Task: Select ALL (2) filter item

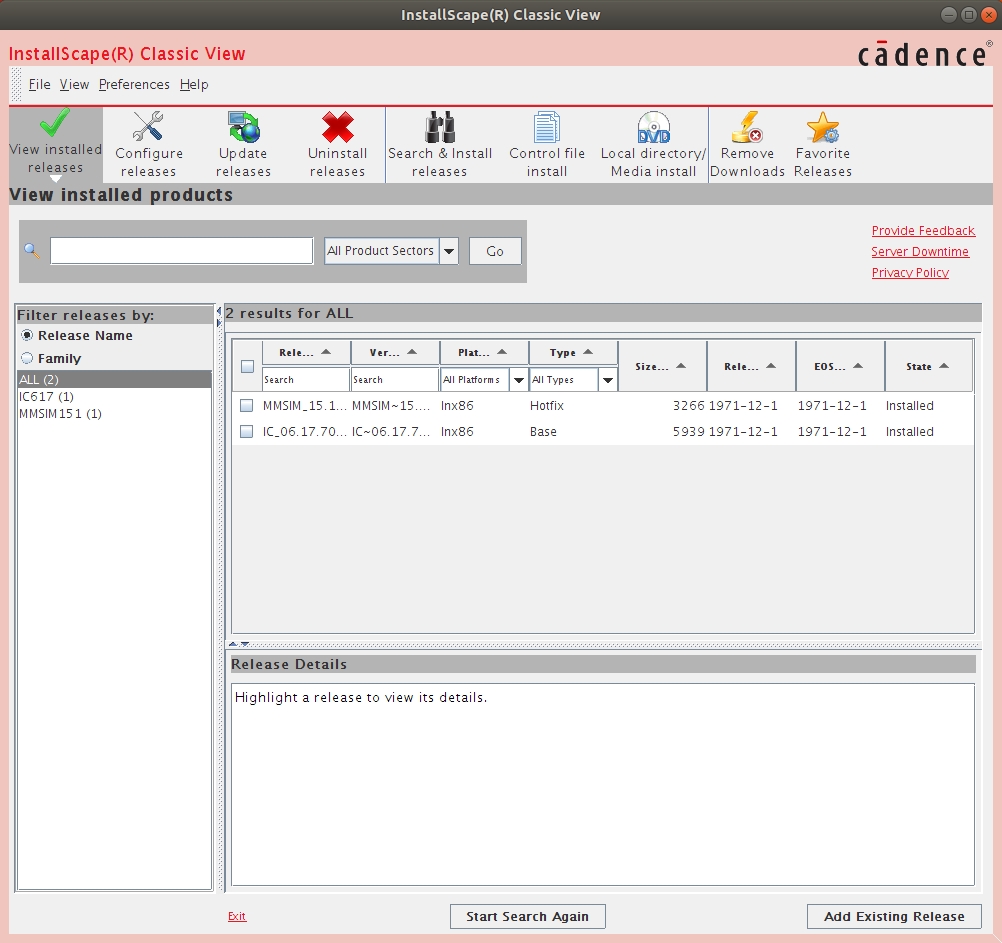Action: [x=114, y=380]
